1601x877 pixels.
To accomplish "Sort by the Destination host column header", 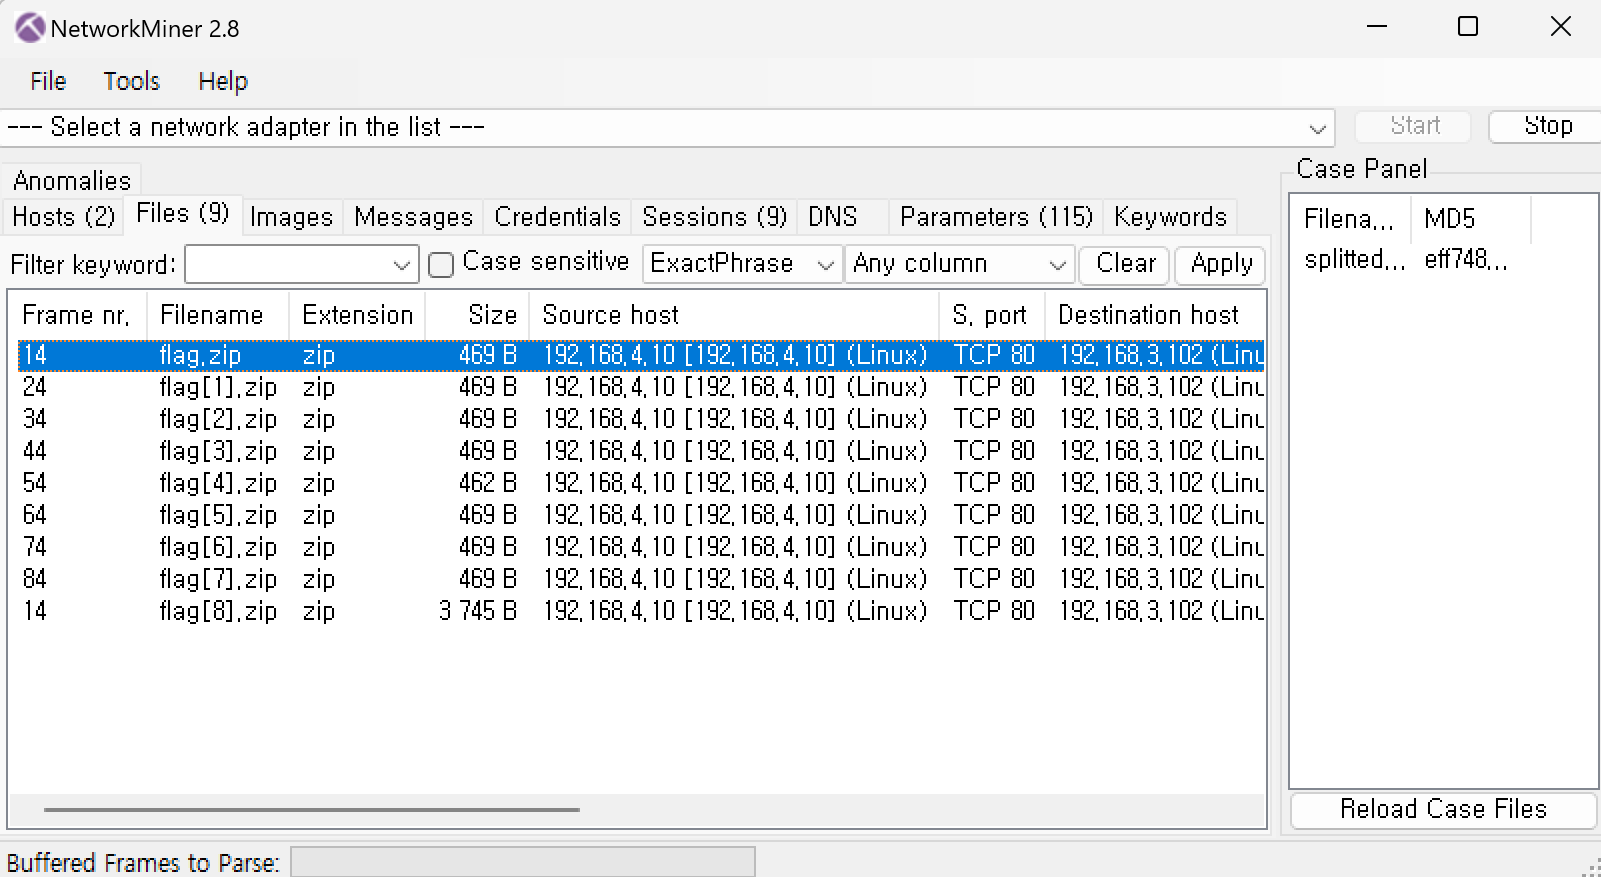I will coord(1155,315).
